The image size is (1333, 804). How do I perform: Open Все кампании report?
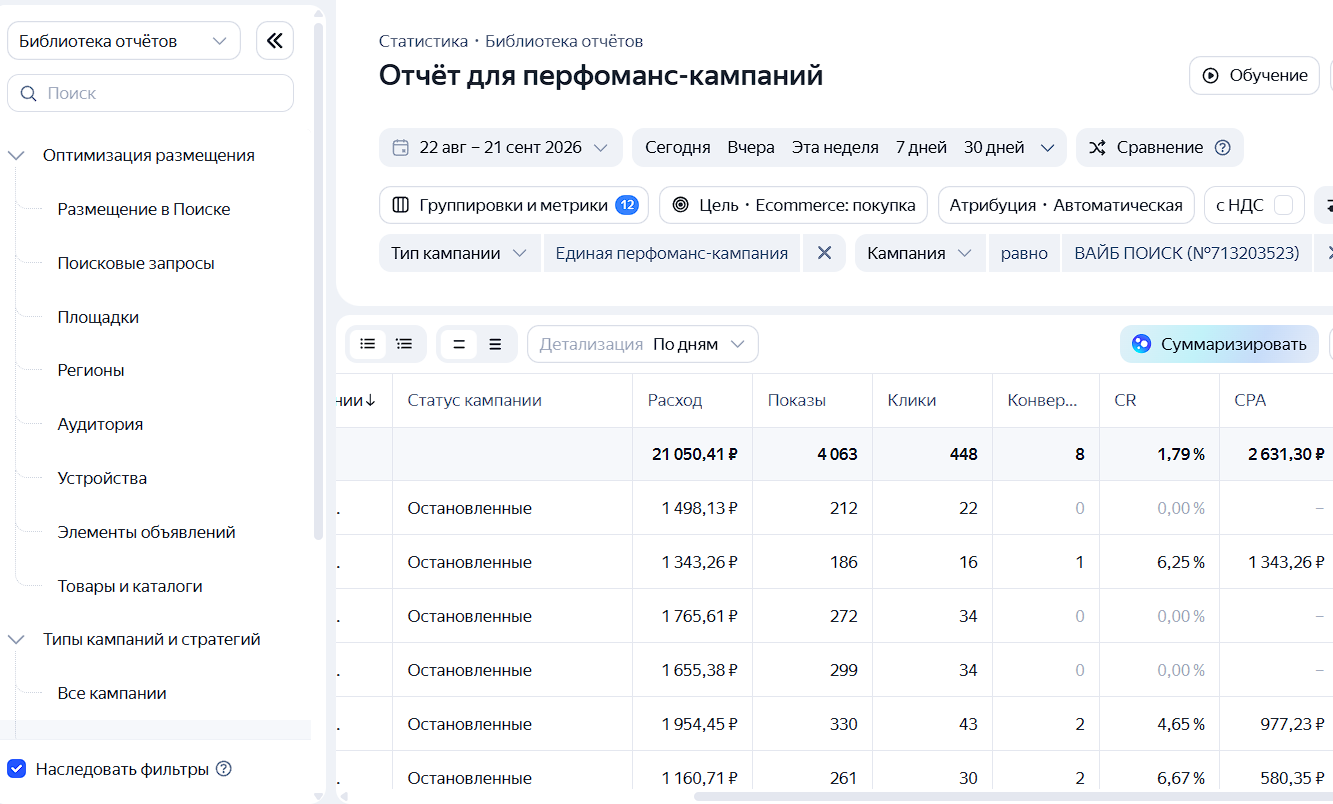pyautogui.click(x=112, y=693)
